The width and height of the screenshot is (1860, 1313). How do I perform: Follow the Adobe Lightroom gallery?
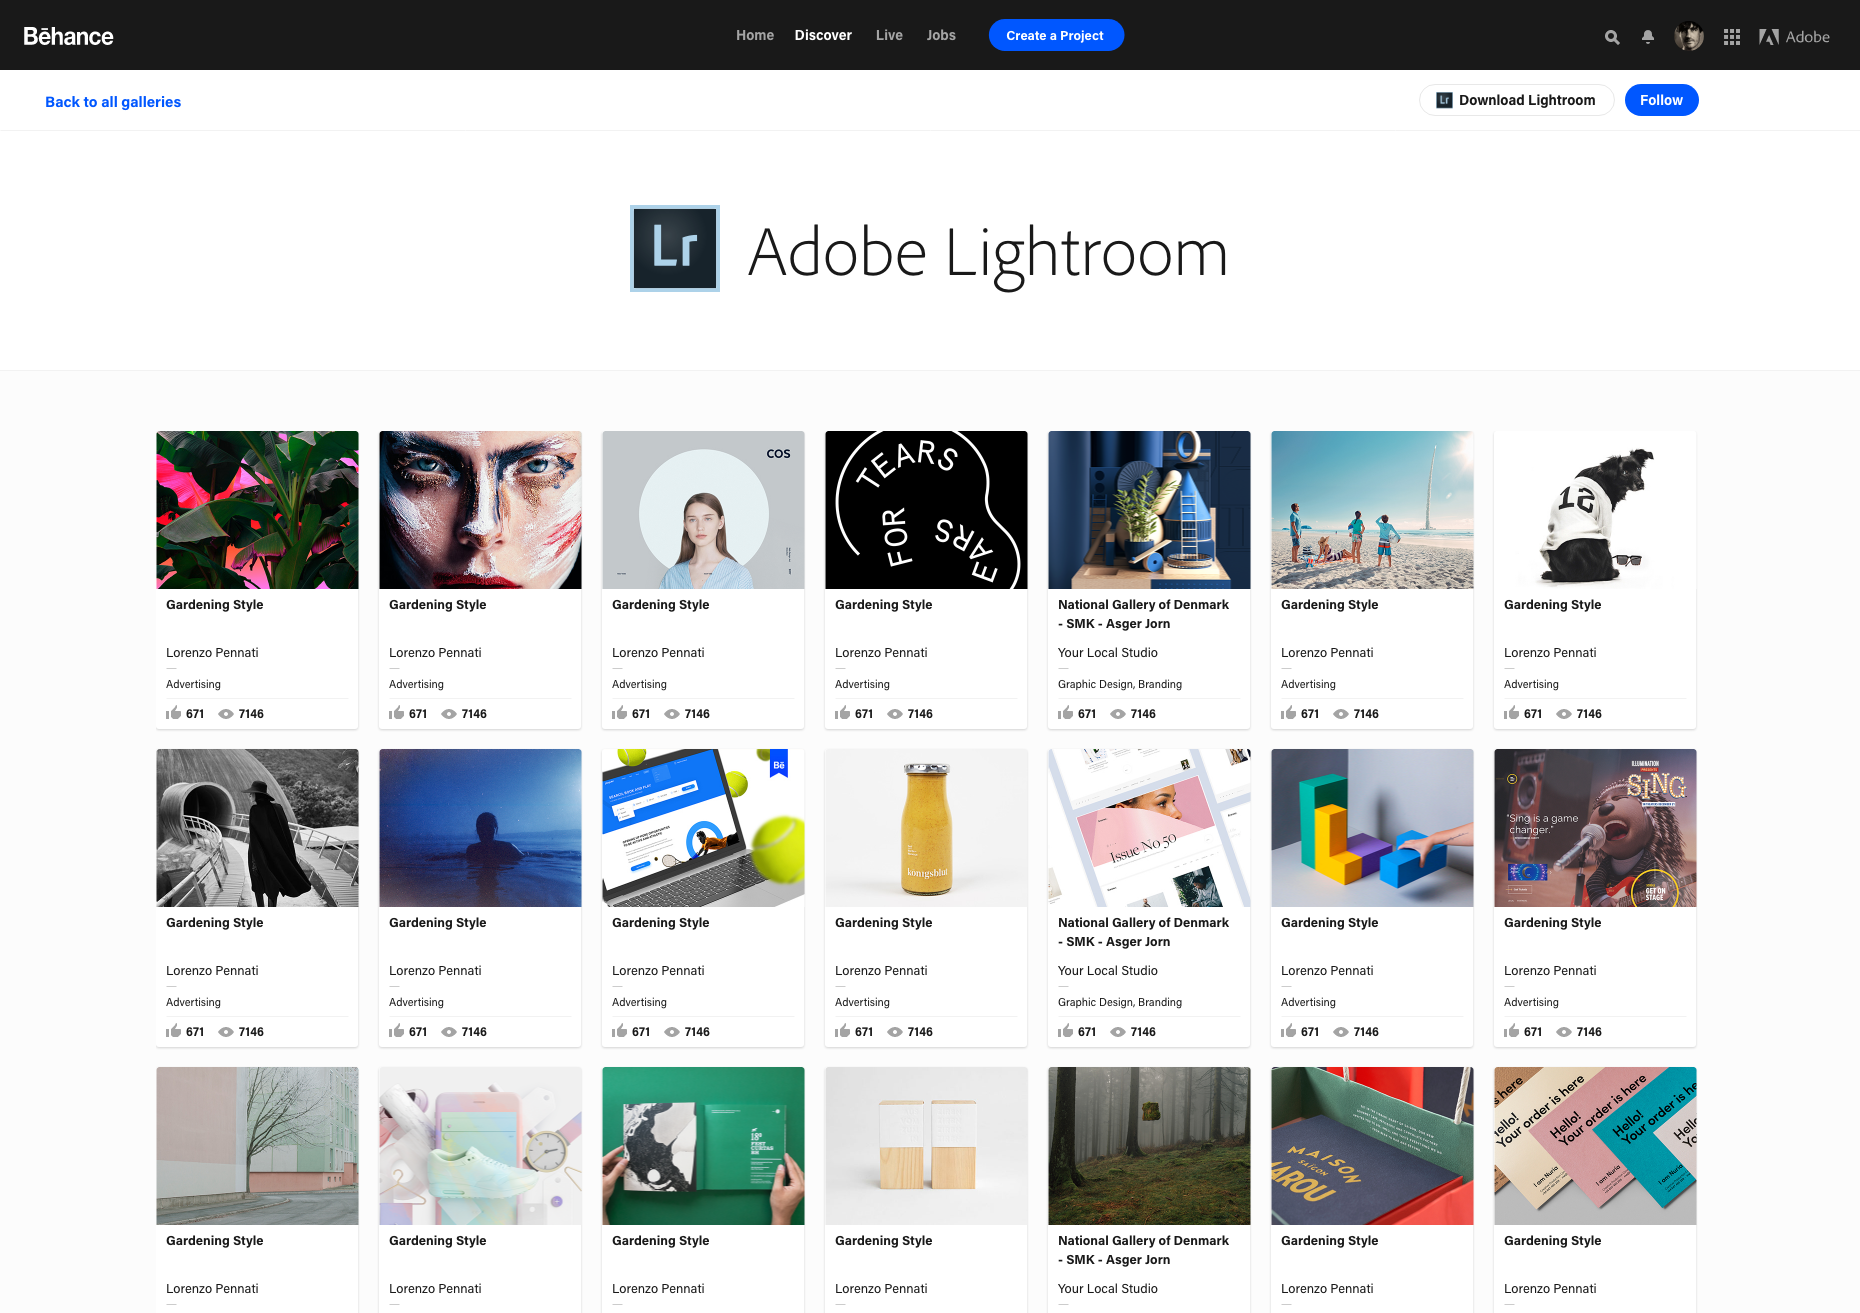click(x=1661, y=100)
